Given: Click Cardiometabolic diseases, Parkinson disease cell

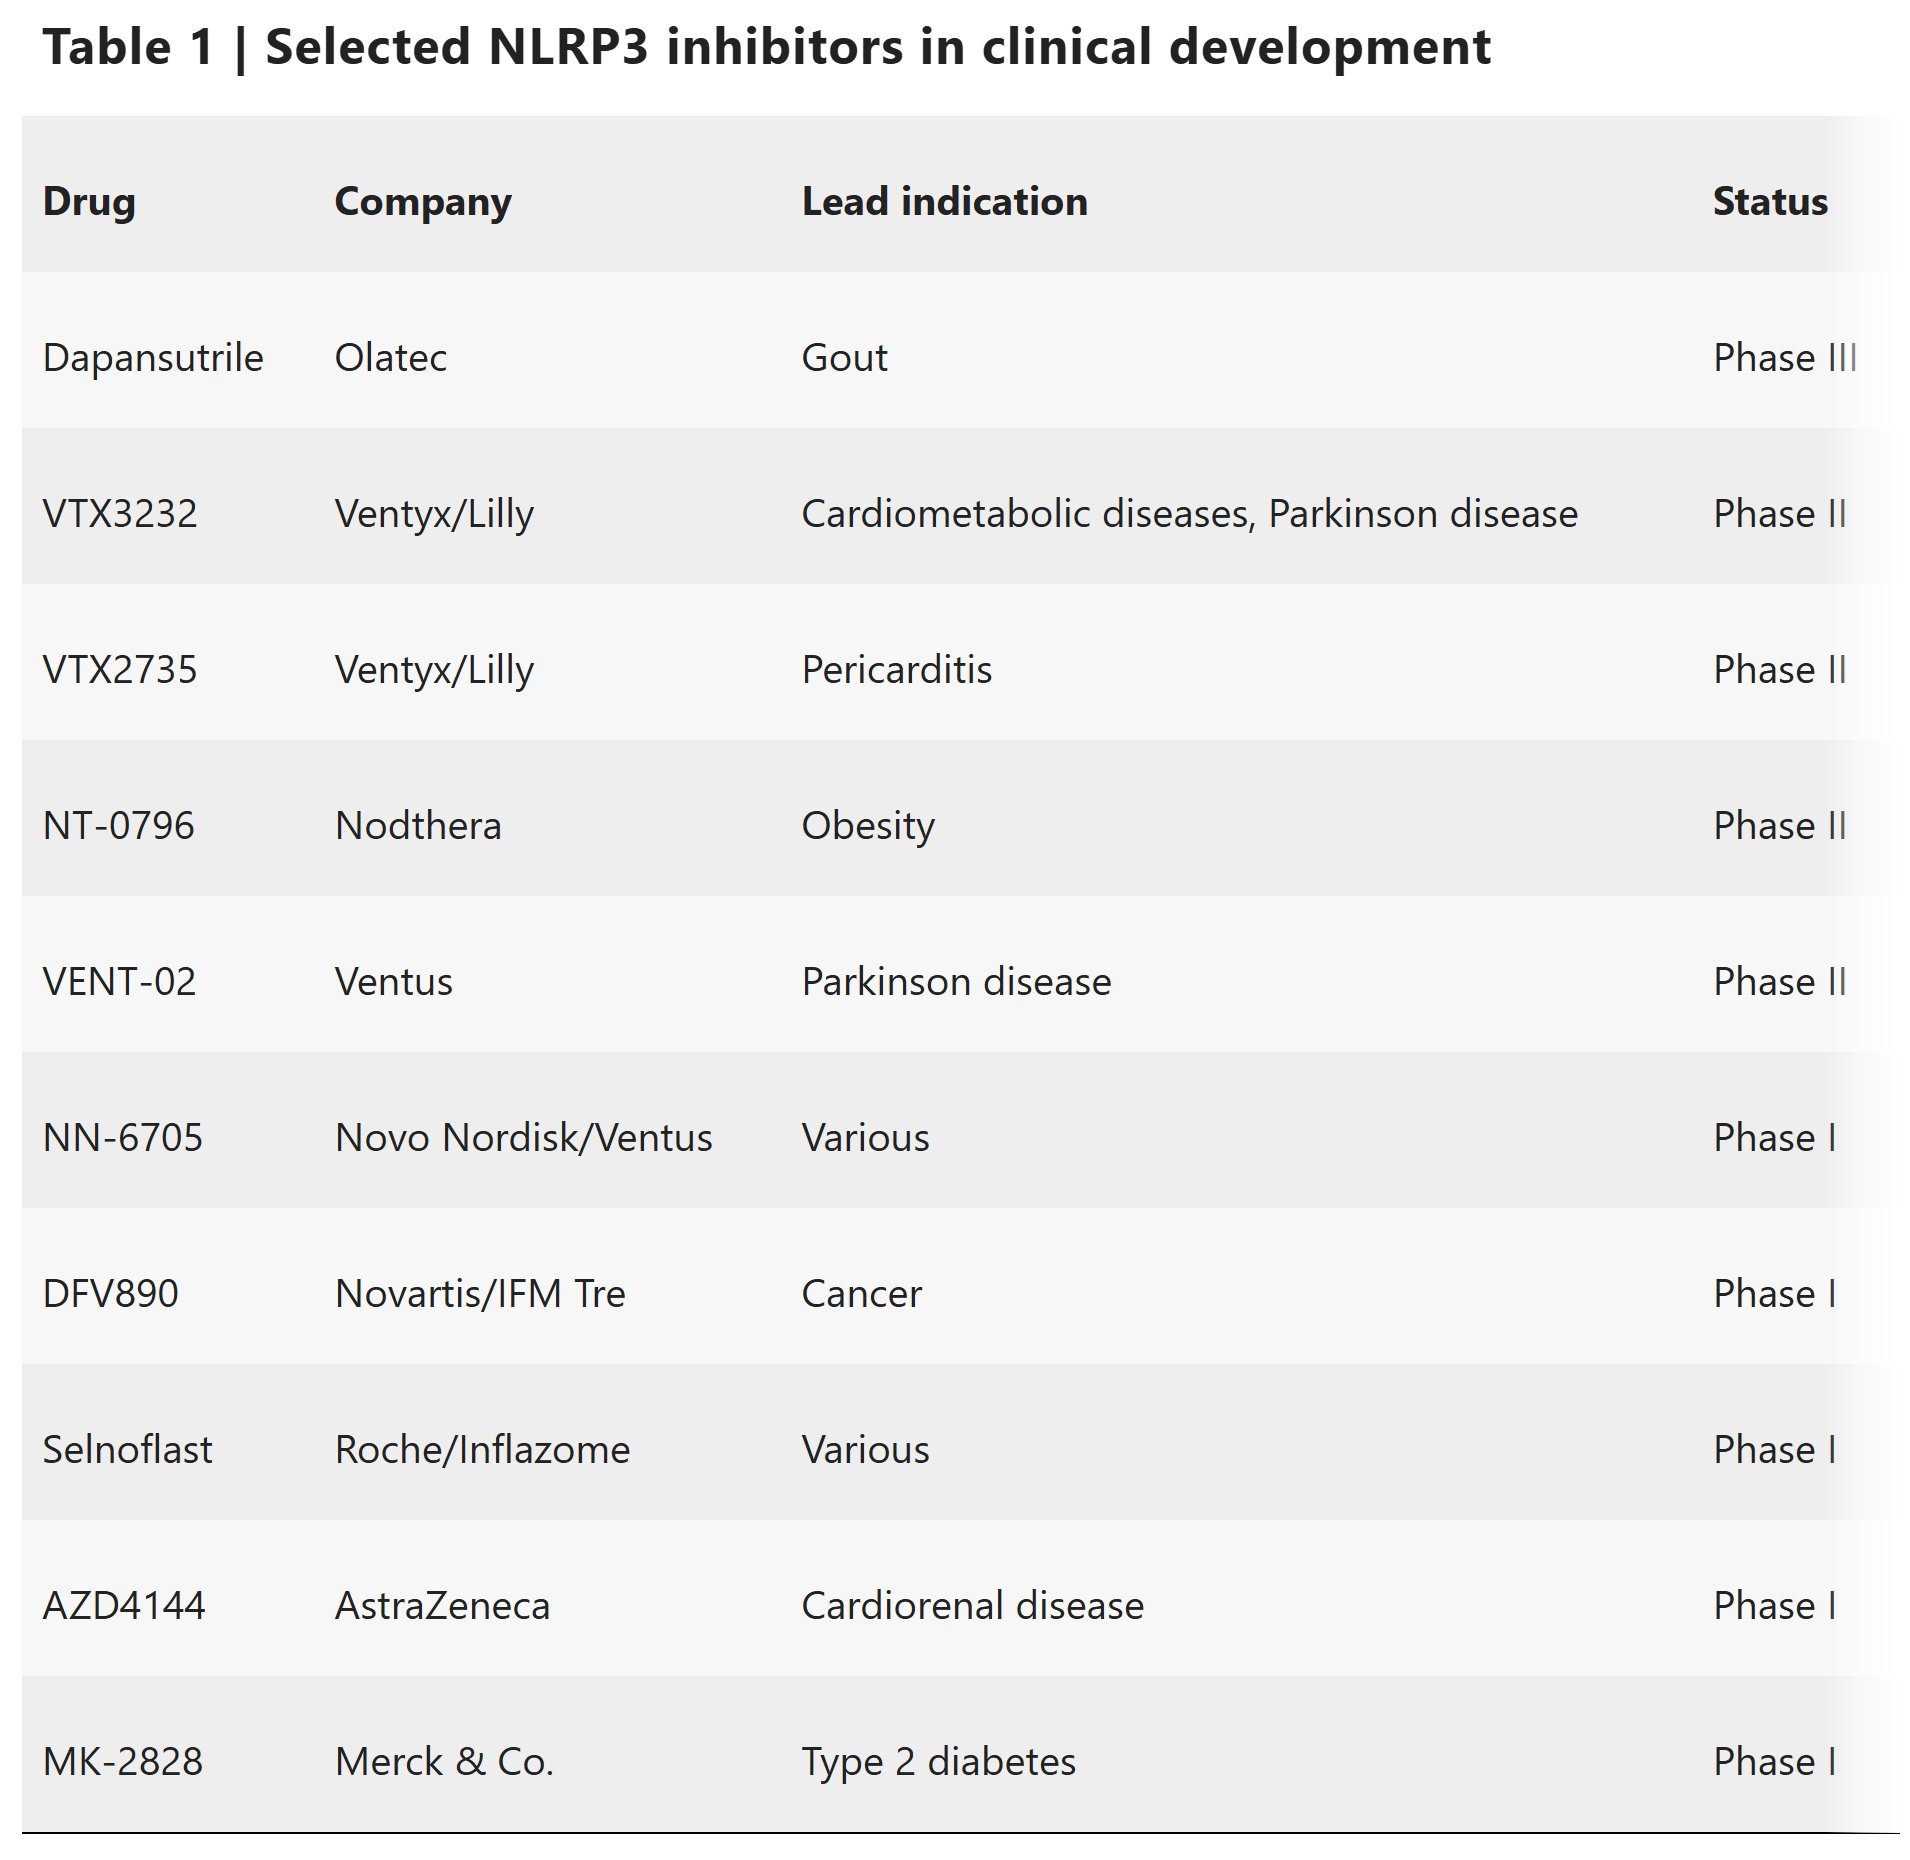Looking at the screenshot, I should pos(1189,514).
